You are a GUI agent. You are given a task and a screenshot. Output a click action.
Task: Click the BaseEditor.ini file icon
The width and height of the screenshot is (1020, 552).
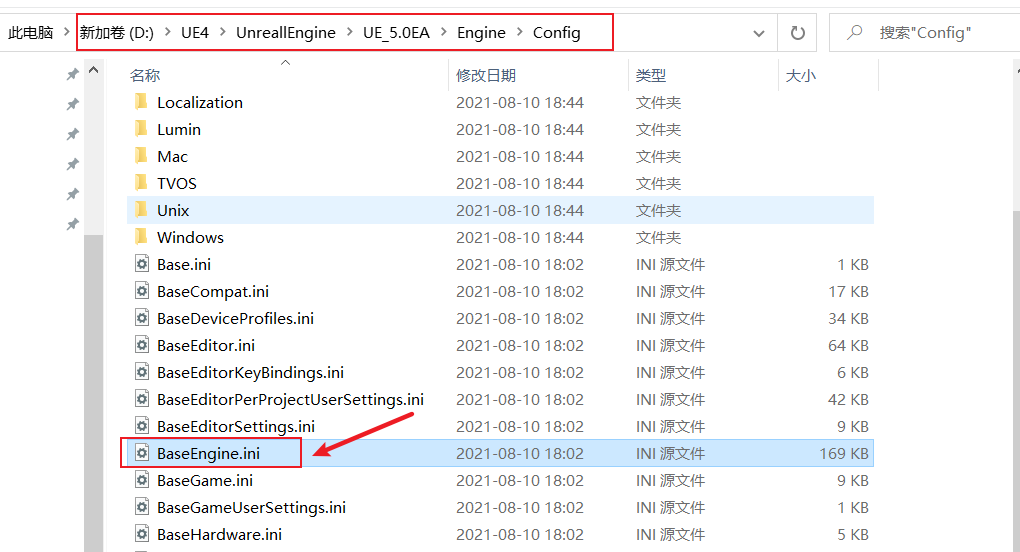(x=142, y=345)
